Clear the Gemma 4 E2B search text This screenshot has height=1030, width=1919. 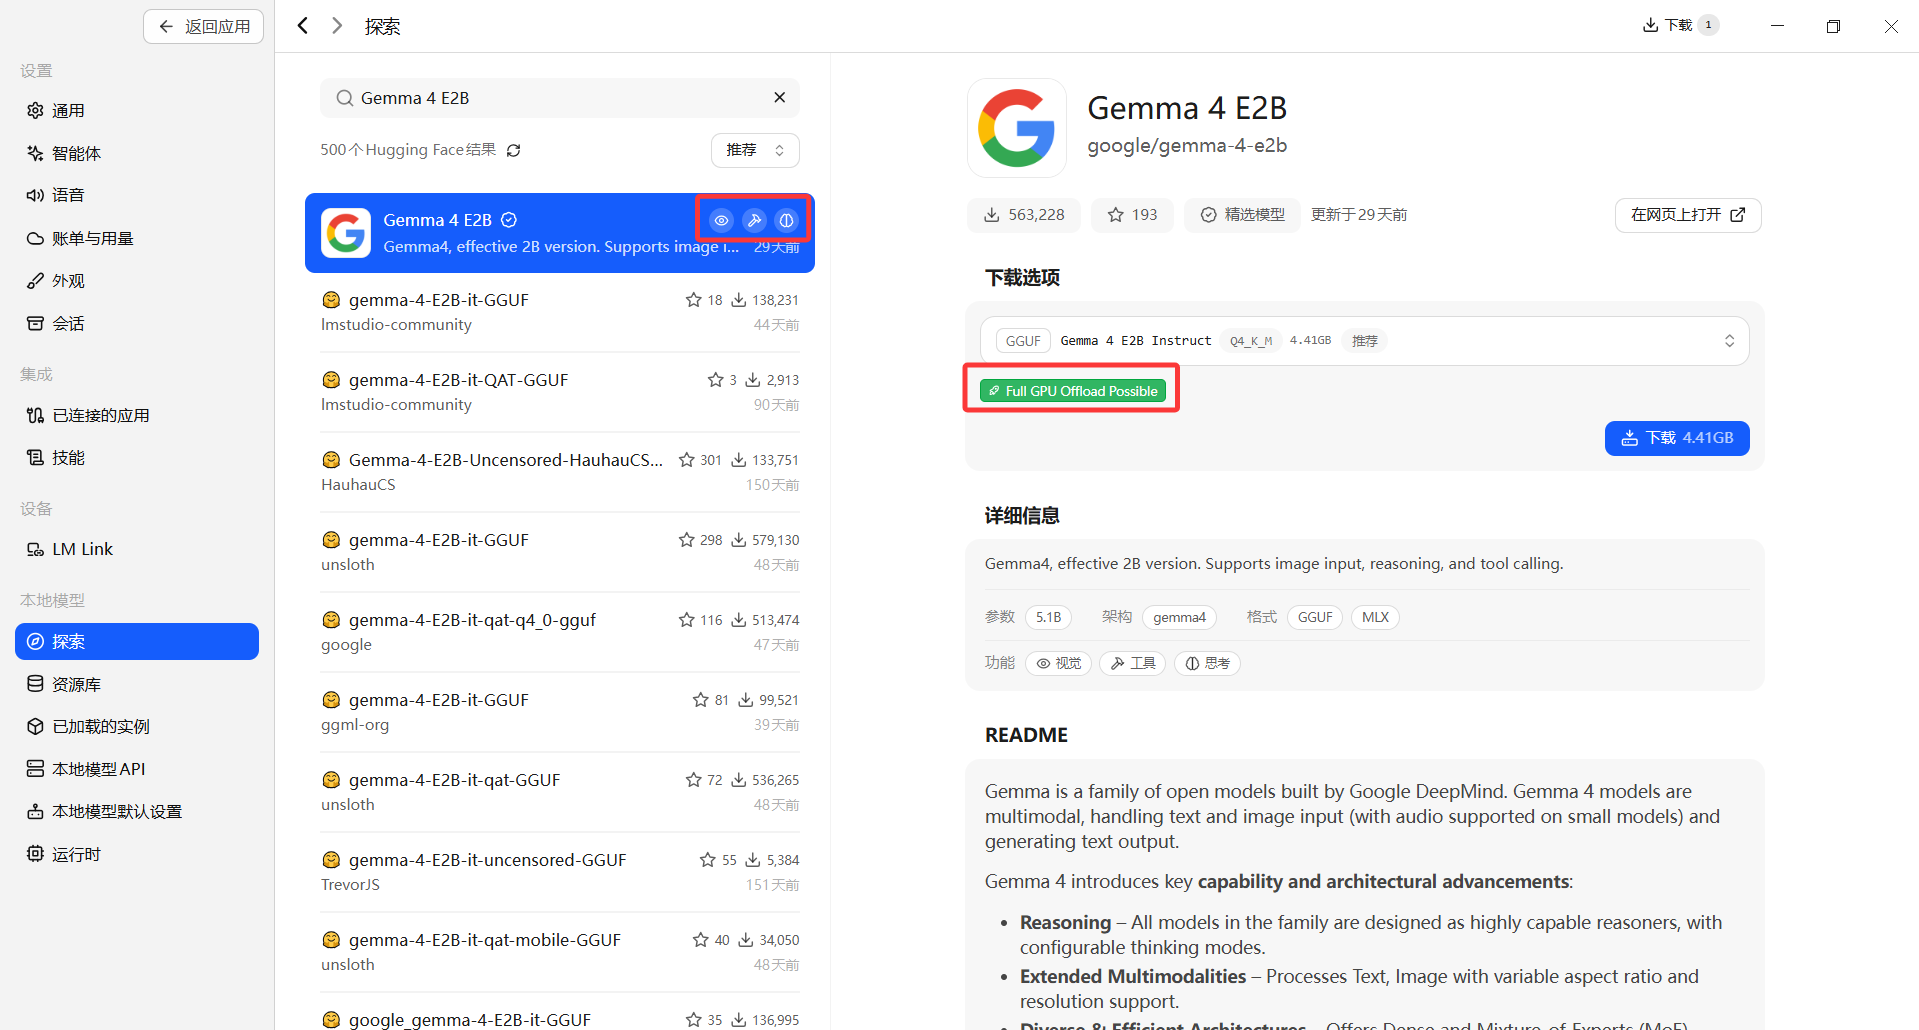780,98
